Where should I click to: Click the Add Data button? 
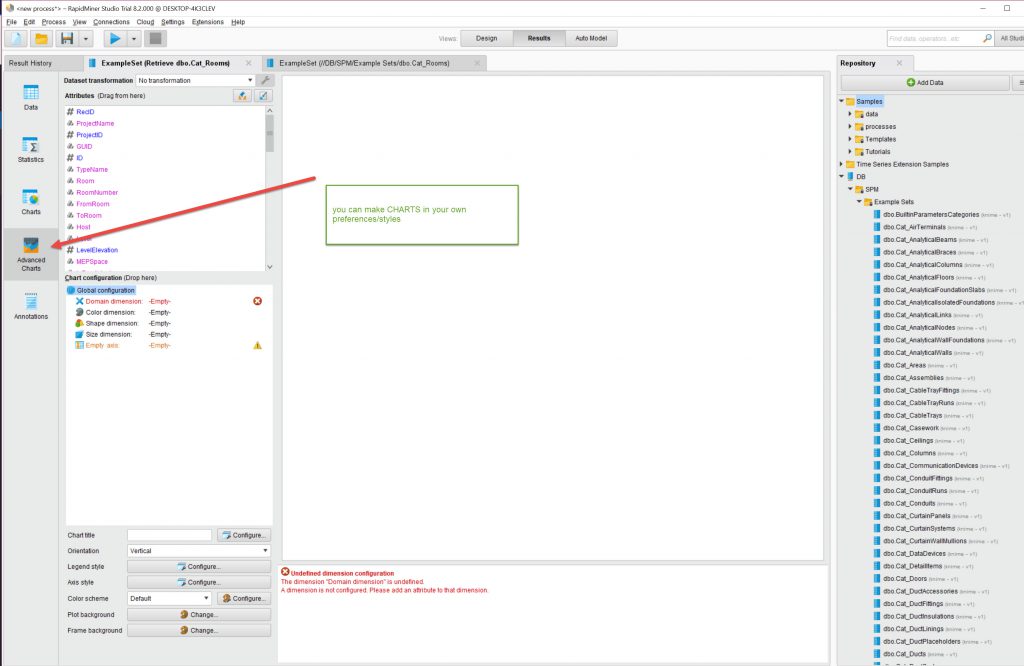coord(924,82)
